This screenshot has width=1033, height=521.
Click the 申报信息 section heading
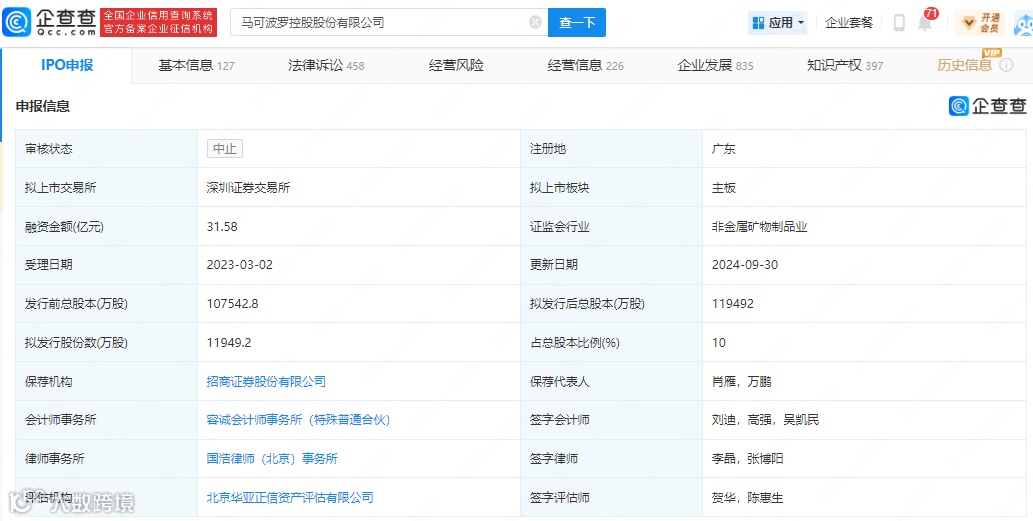coord(43,106)
